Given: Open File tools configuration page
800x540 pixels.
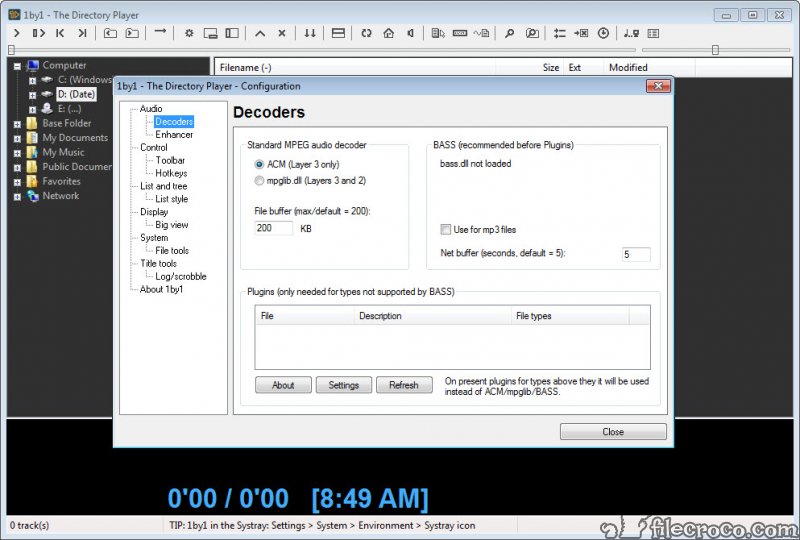Looking at the screenshot, I should [x=172, y=251].
